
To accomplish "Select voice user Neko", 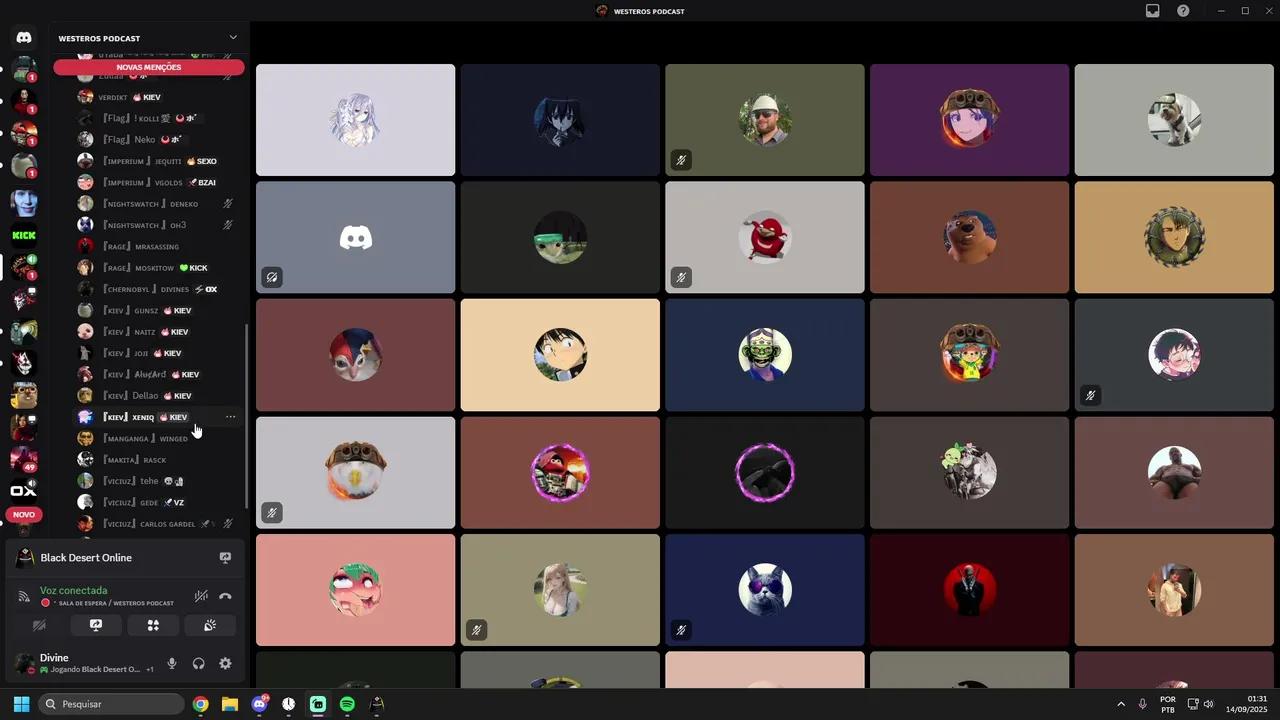I will [160, 139].
